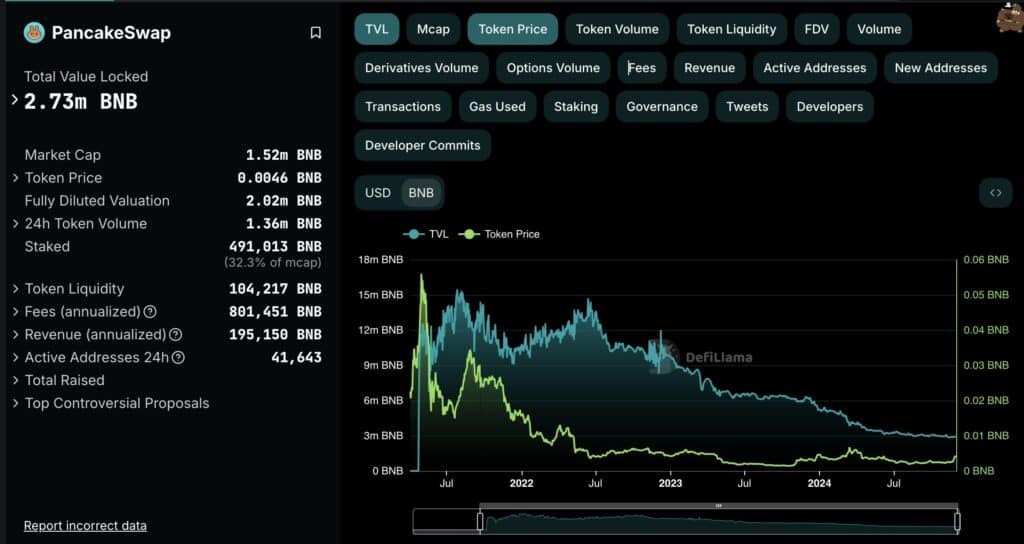
Task: Toggle the Token Price chart metric
Action: 513,29
